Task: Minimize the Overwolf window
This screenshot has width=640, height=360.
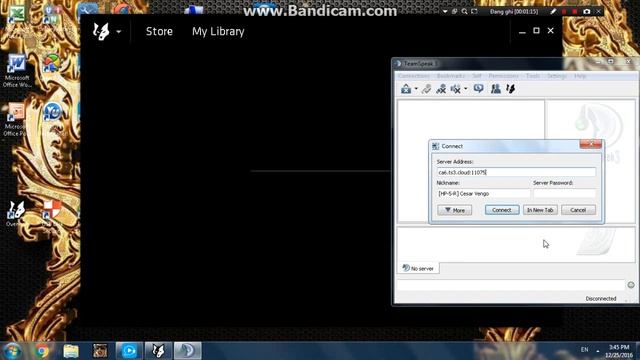Action: click(x=522, y=31)
